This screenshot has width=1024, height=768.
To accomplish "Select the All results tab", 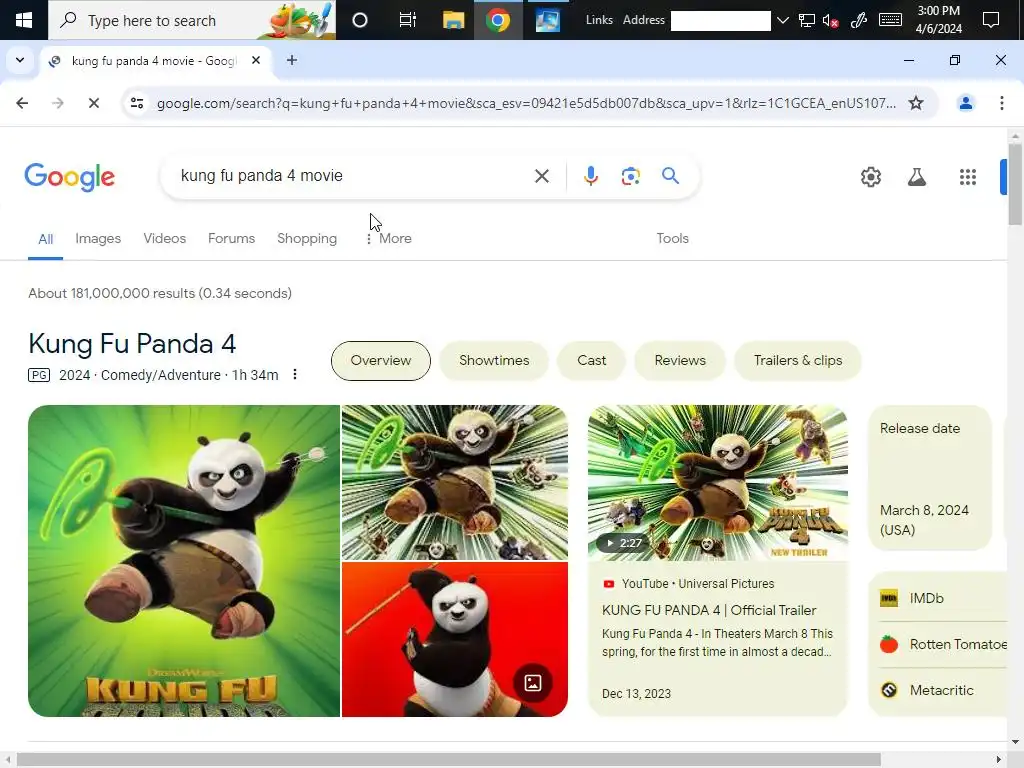I will point(45,239).
